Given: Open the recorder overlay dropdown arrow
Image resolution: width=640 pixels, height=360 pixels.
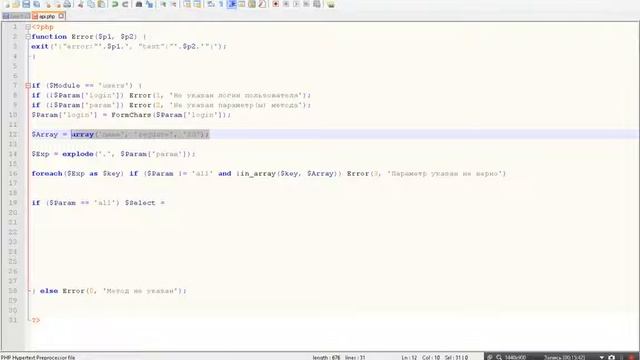Looking at the screenshot, I should [x=602, y=358].
